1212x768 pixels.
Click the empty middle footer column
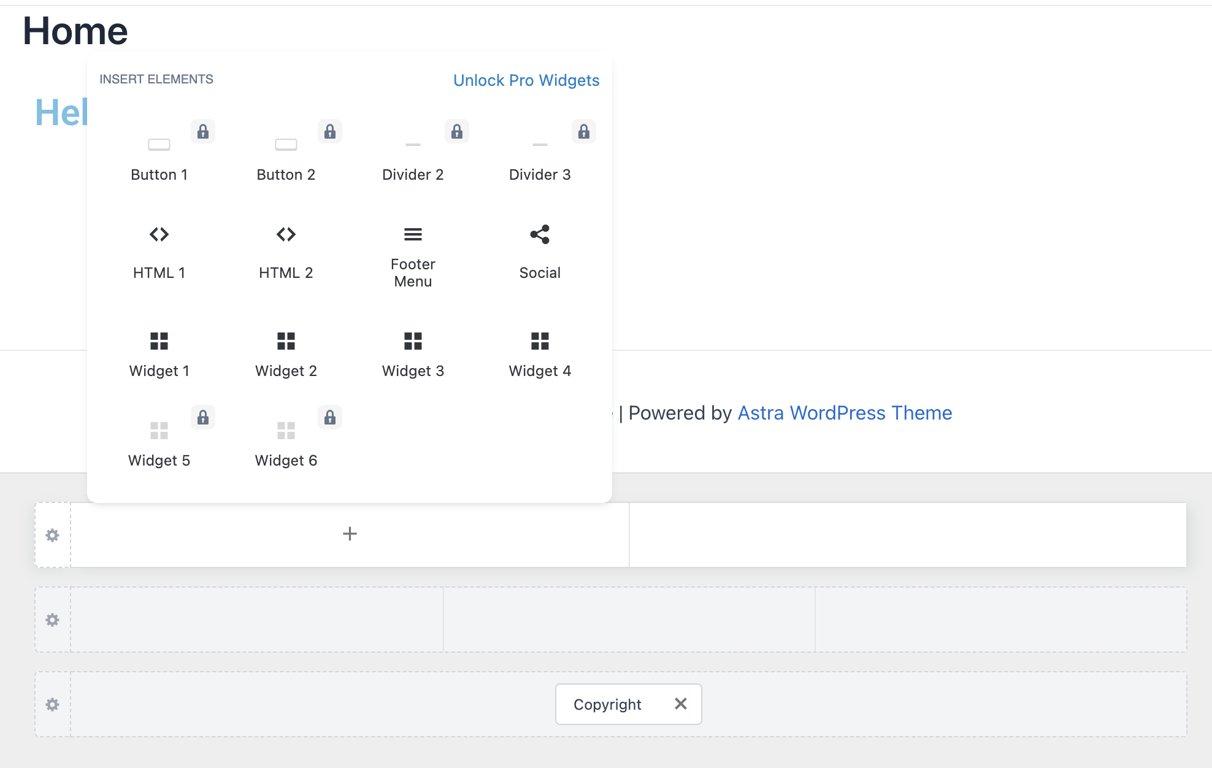[628, 620]
